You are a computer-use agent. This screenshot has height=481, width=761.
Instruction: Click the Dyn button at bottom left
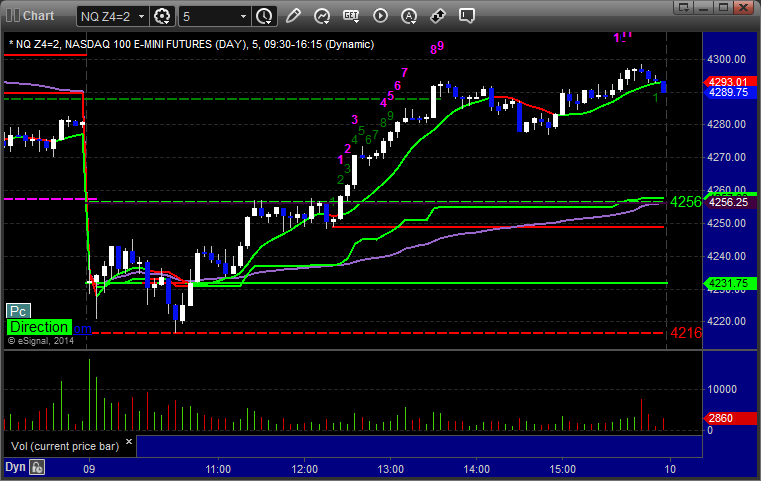click(15, 467)
